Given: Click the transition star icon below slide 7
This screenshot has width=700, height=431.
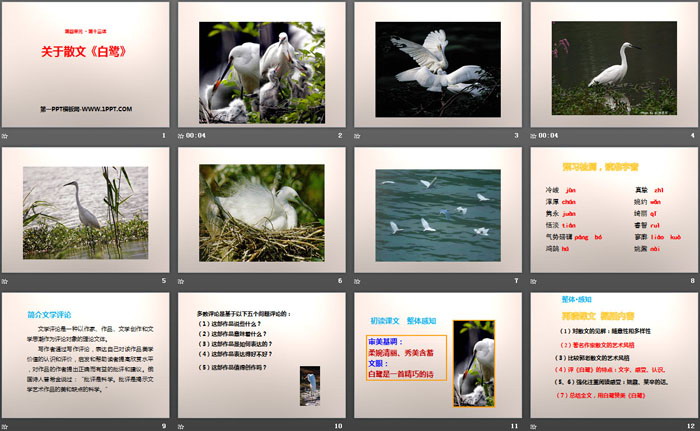Looking at the screenshot, I should tap(358, 281).
